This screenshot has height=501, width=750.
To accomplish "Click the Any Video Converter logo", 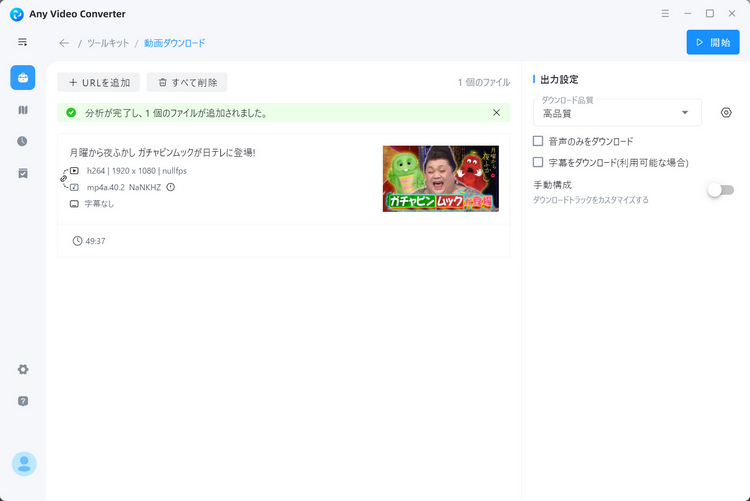I will pyautogui.click(x=17, y=14).
